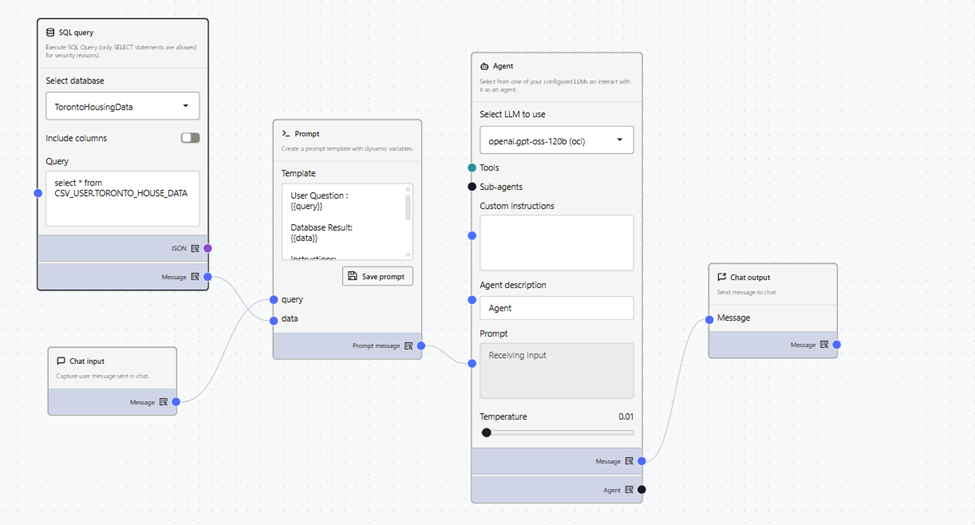Toggle the Include columns switch
Image resolution: width=975 pixels, height=525 pixels.
190,138
